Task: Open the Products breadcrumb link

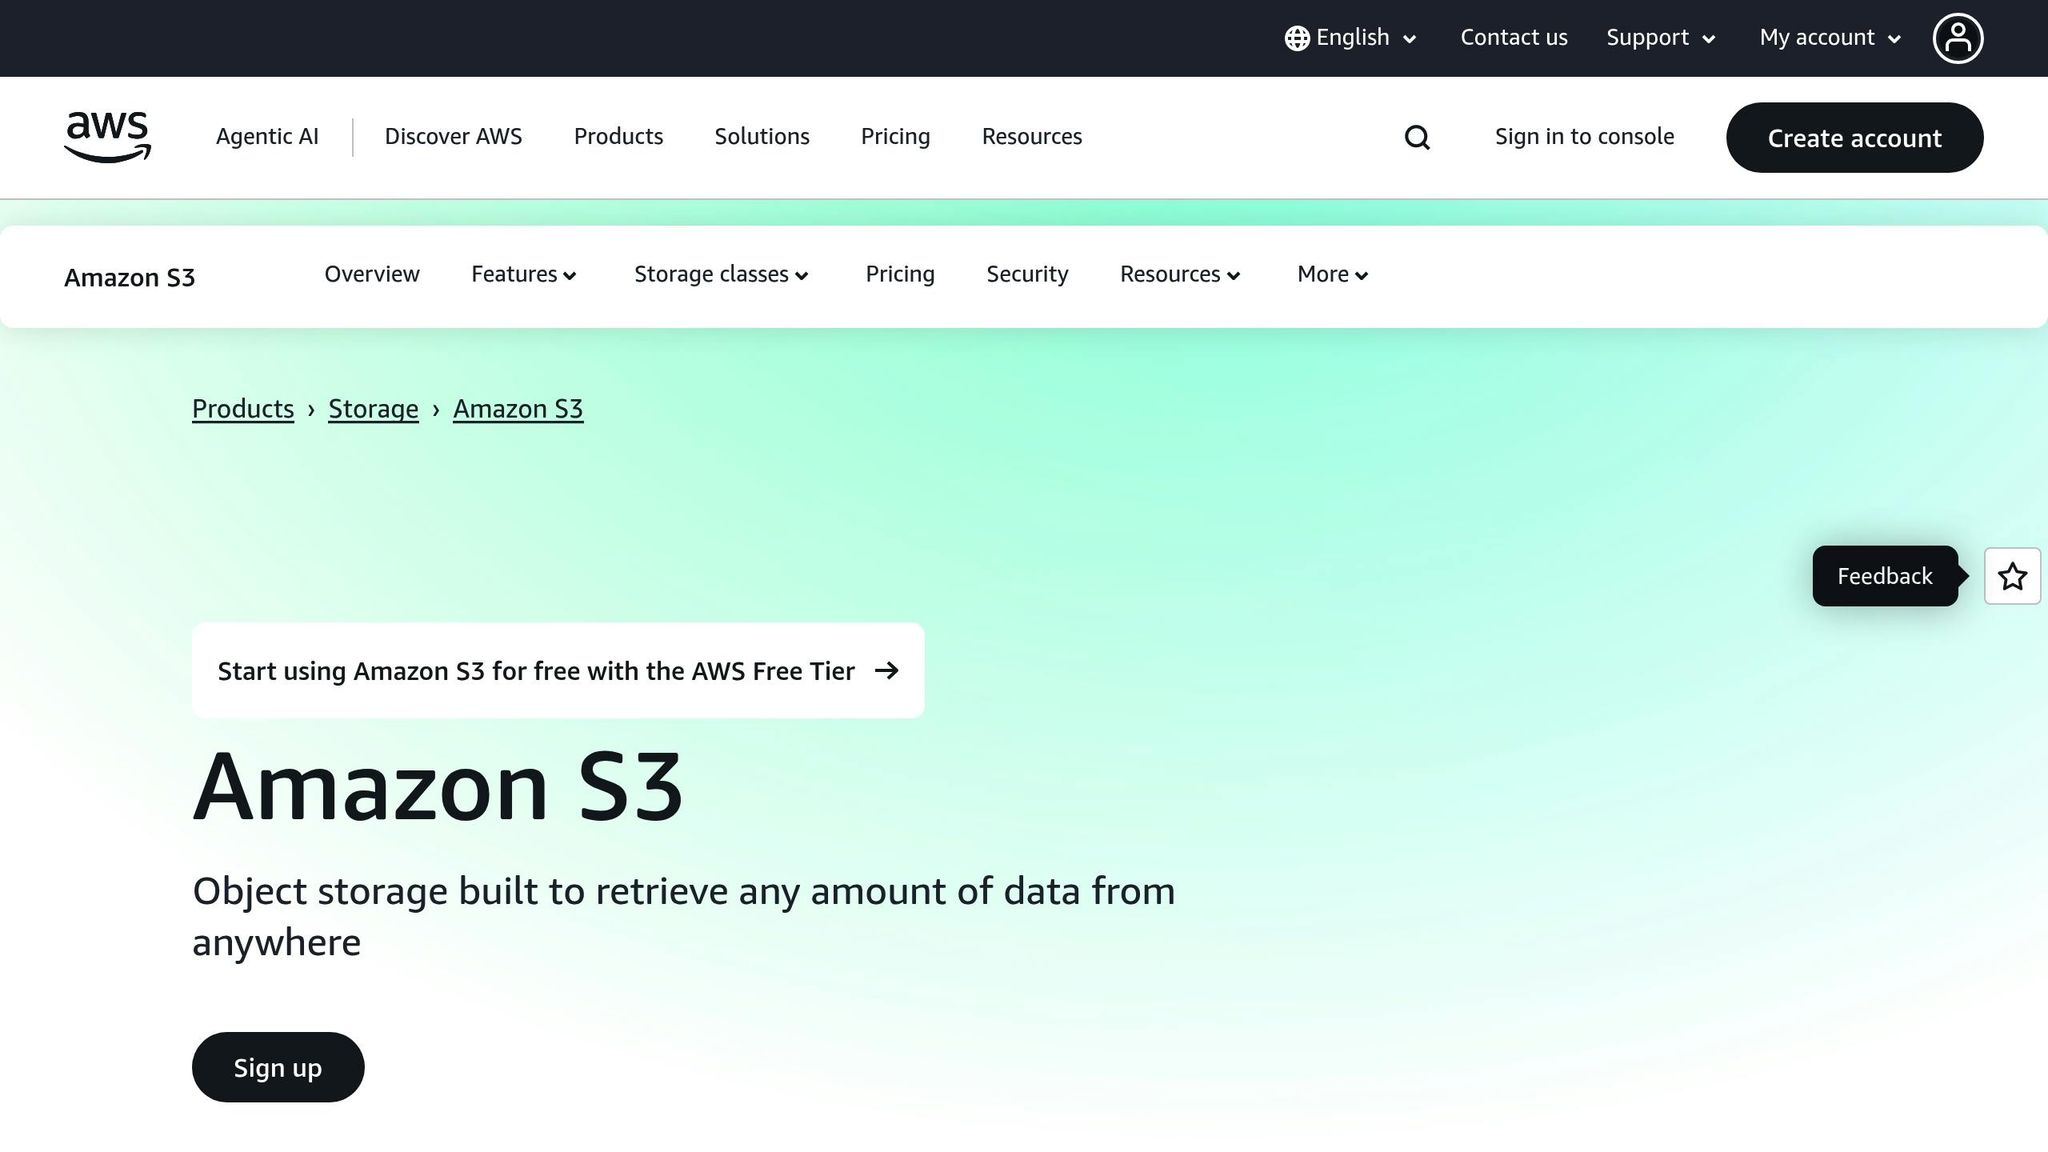Action: [243, 409]
